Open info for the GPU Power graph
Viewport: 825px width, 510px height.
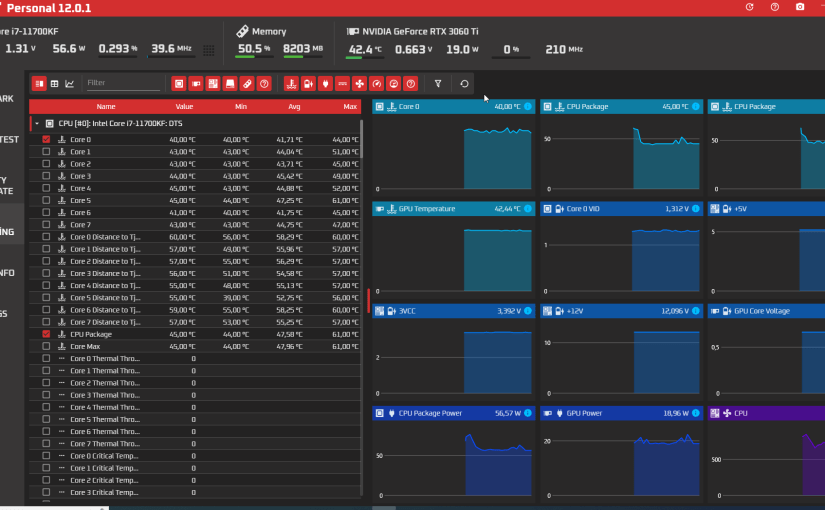(x=696, y=413)
